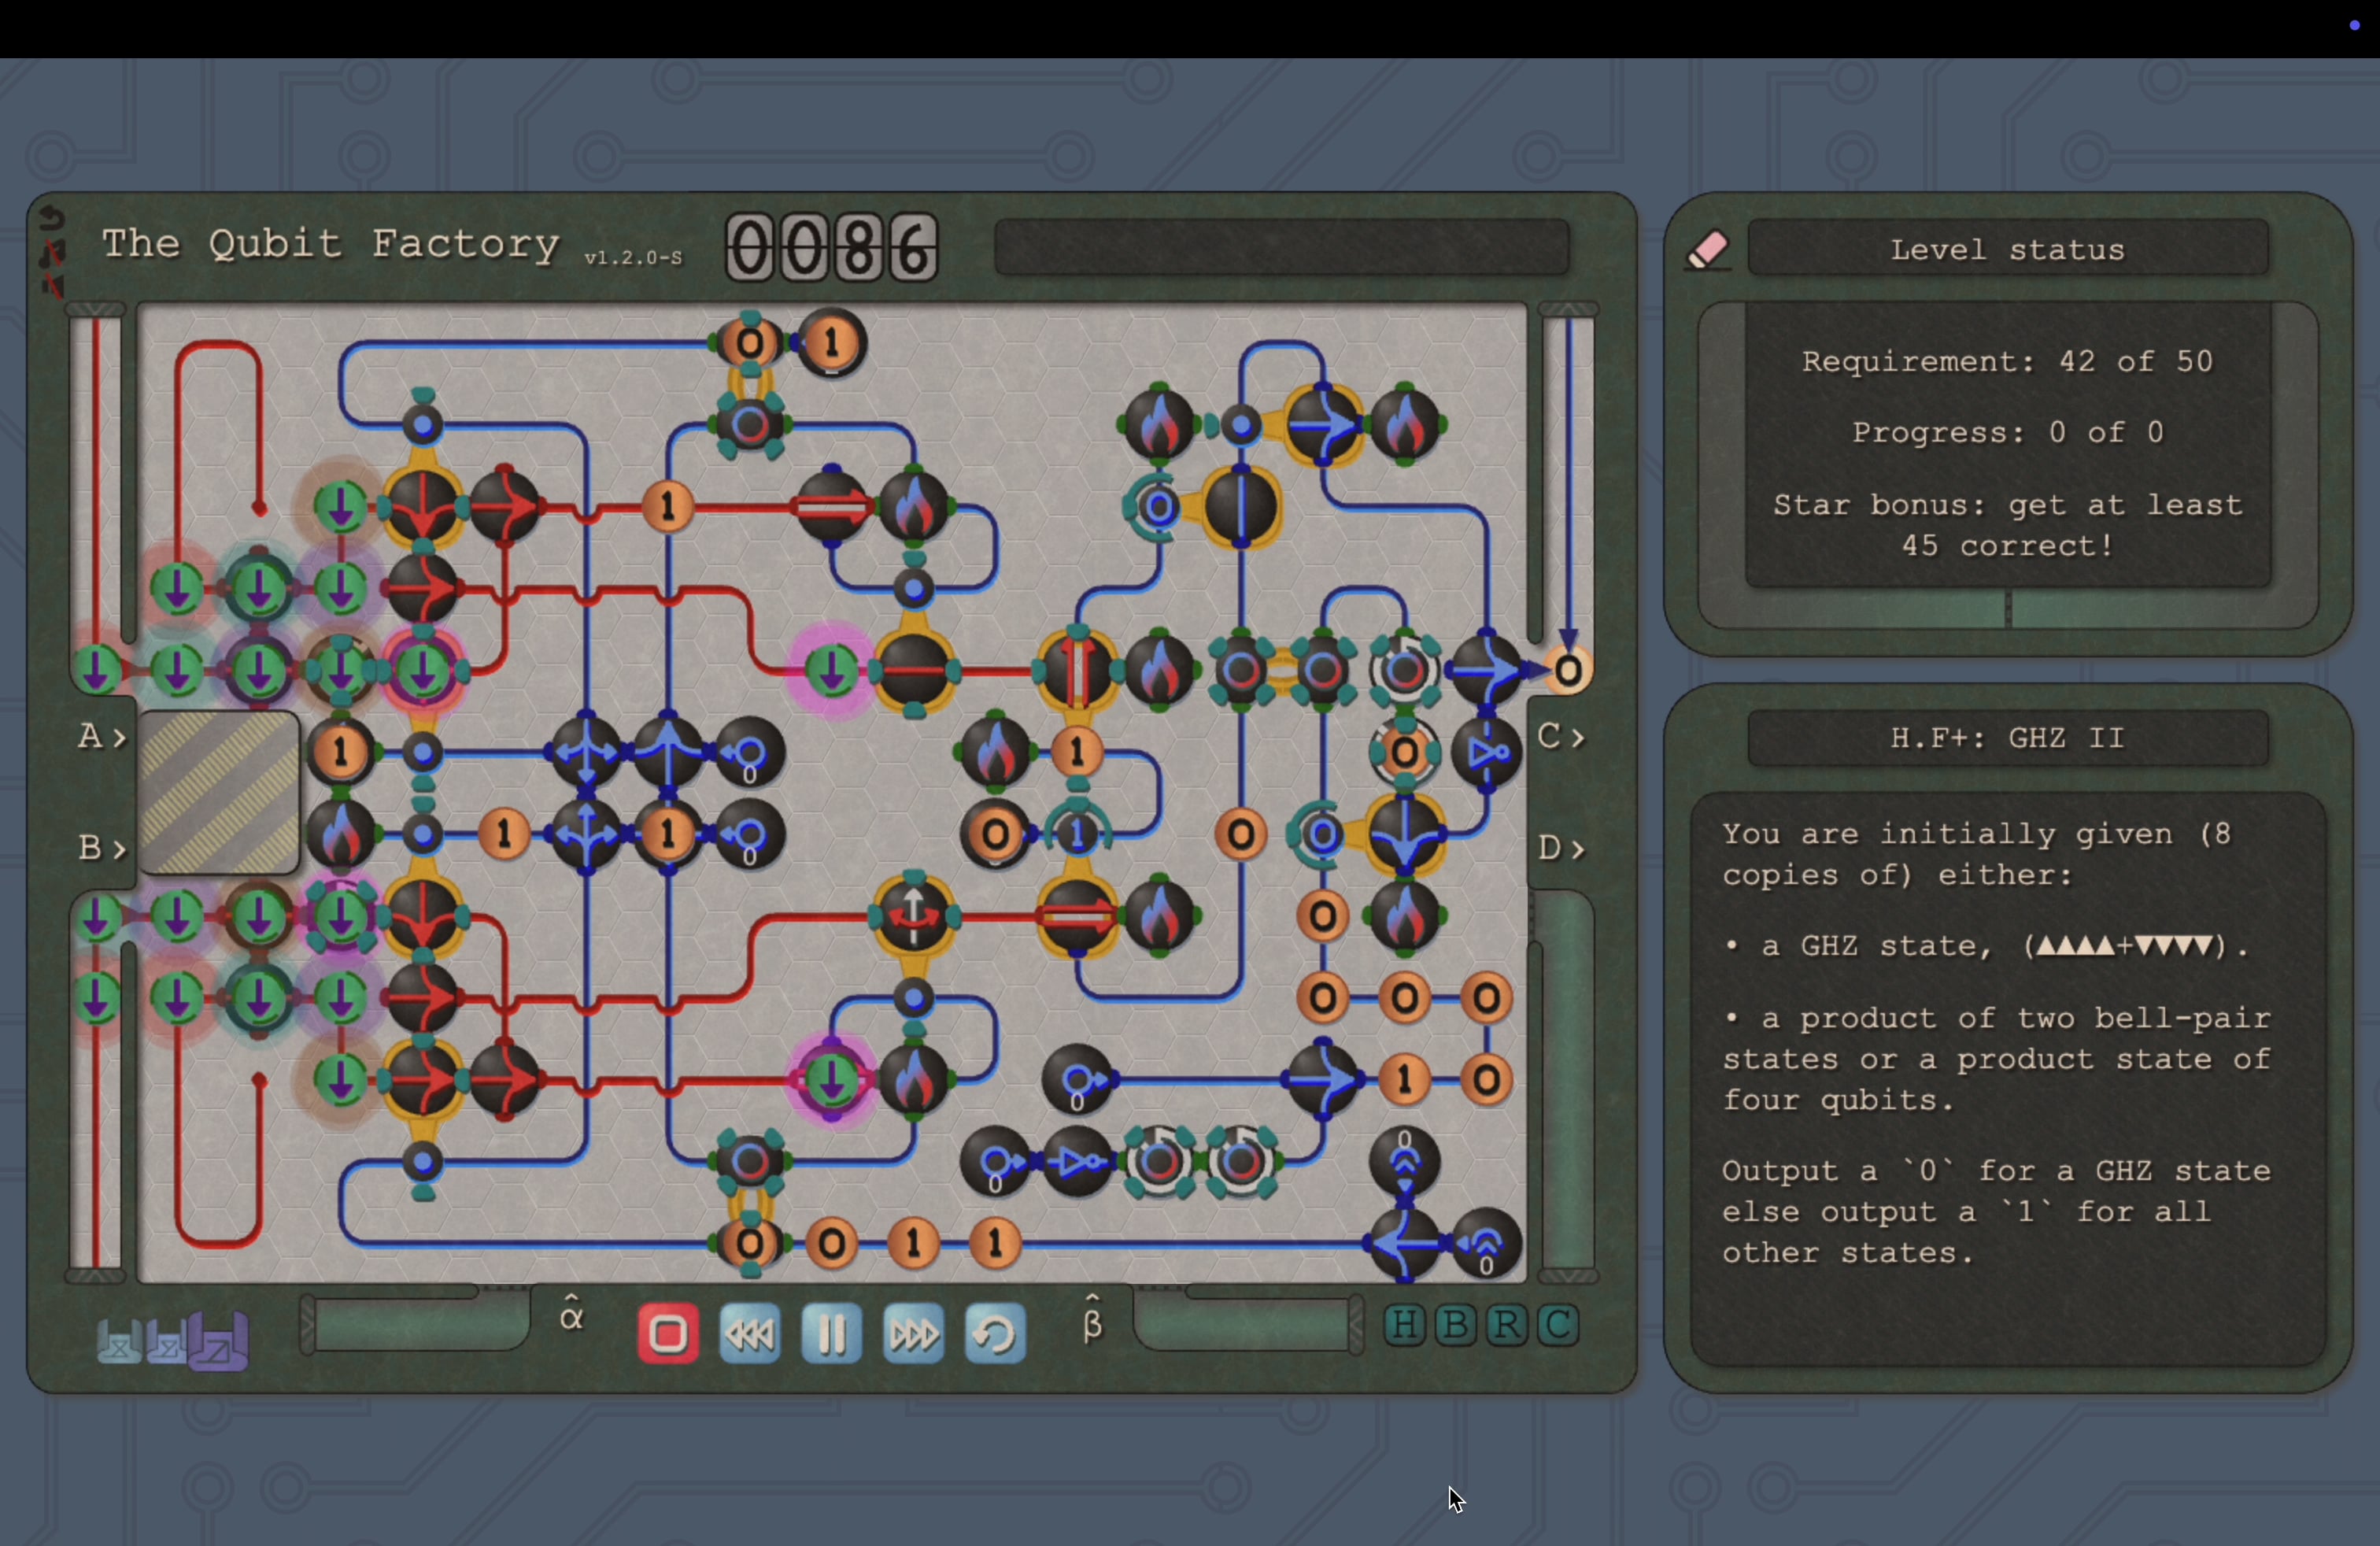The height and width of the screenshot is (1546, 2380).
Task: Click the rewind simulation button
Action: pos(750,1333)
